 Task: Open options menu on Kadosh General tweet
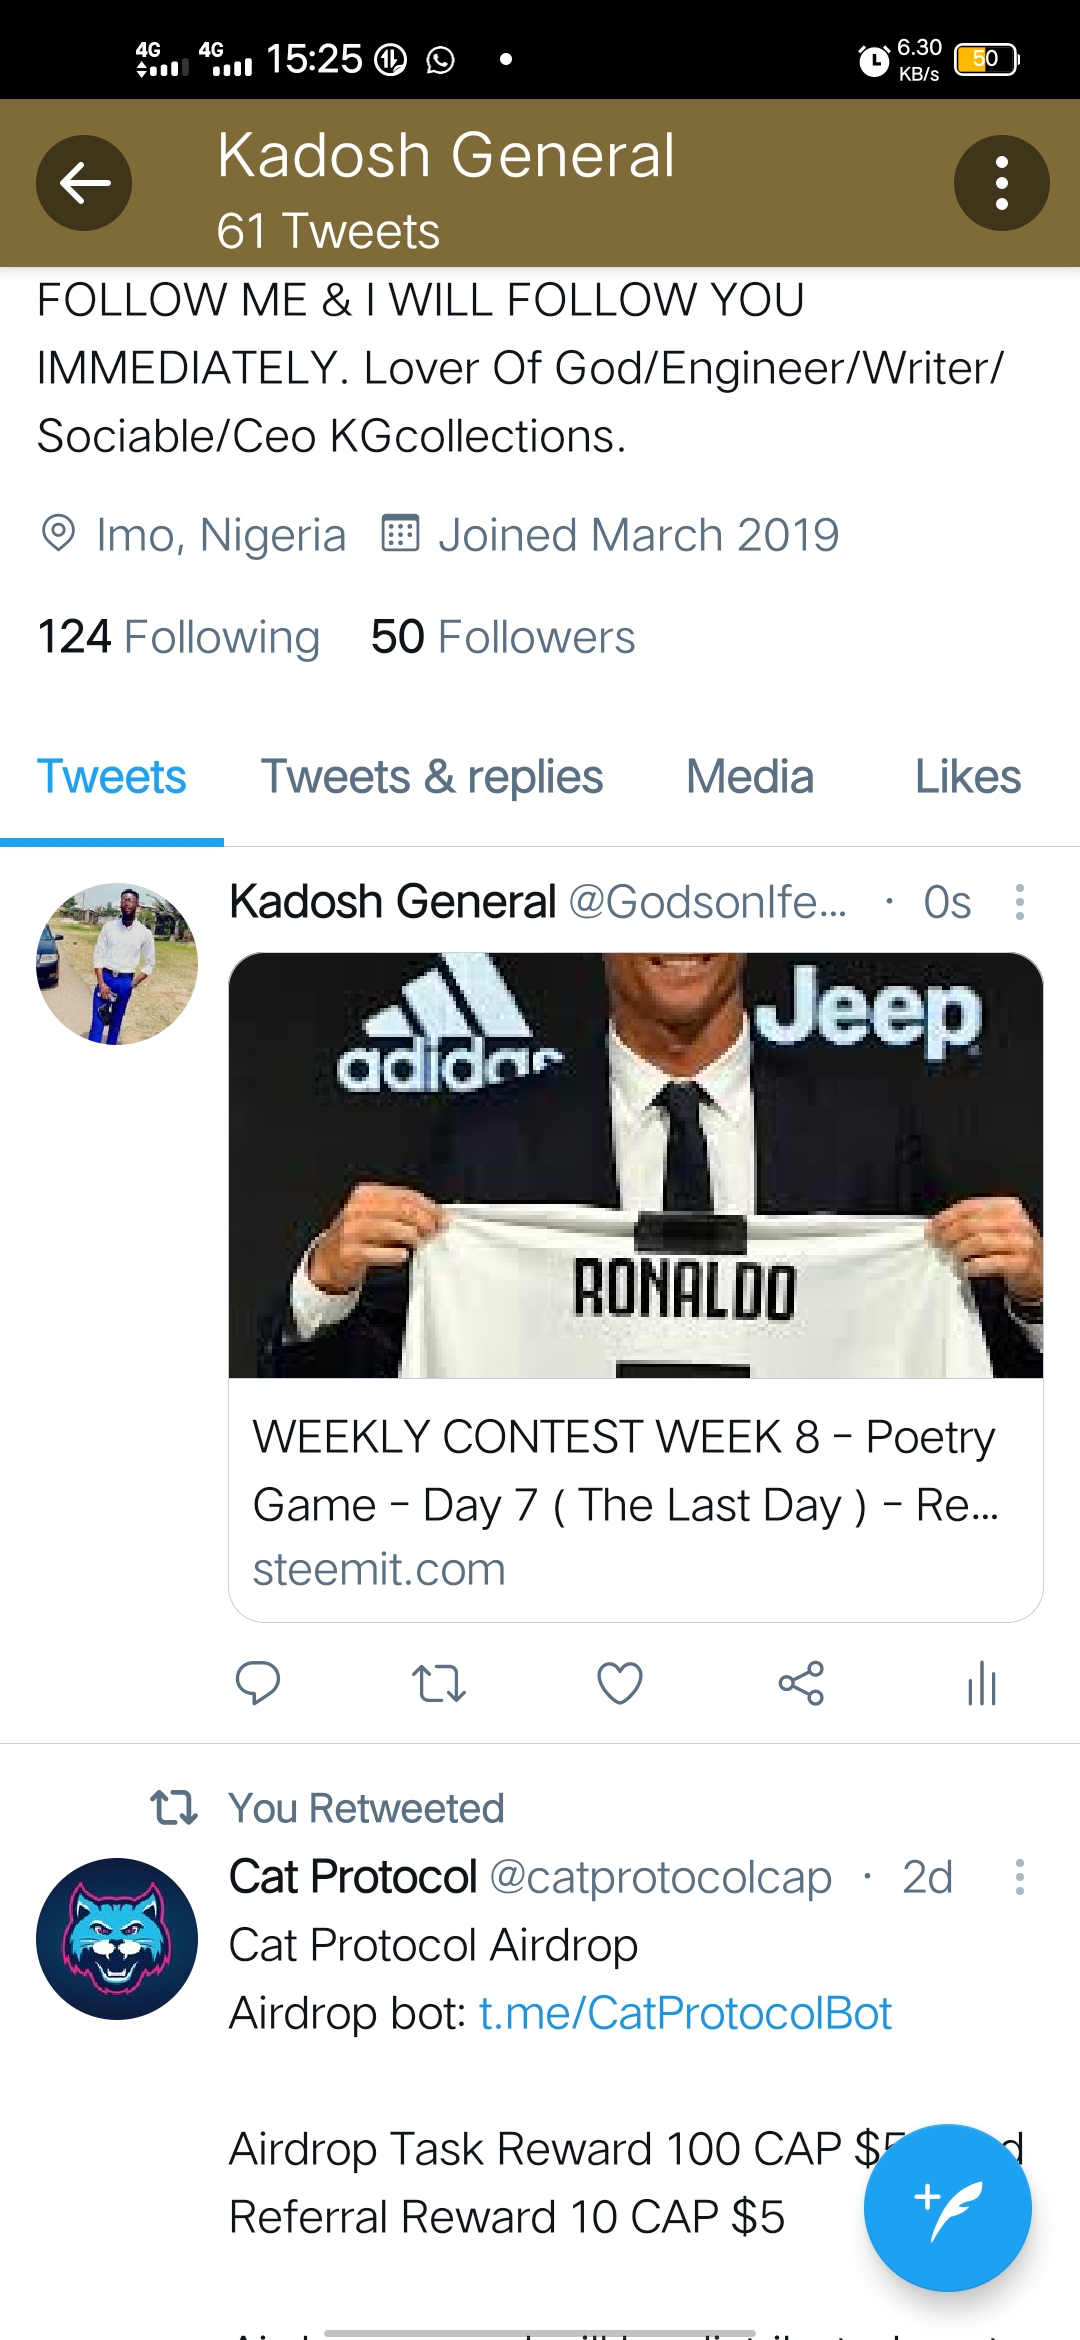pos(1019,902)
